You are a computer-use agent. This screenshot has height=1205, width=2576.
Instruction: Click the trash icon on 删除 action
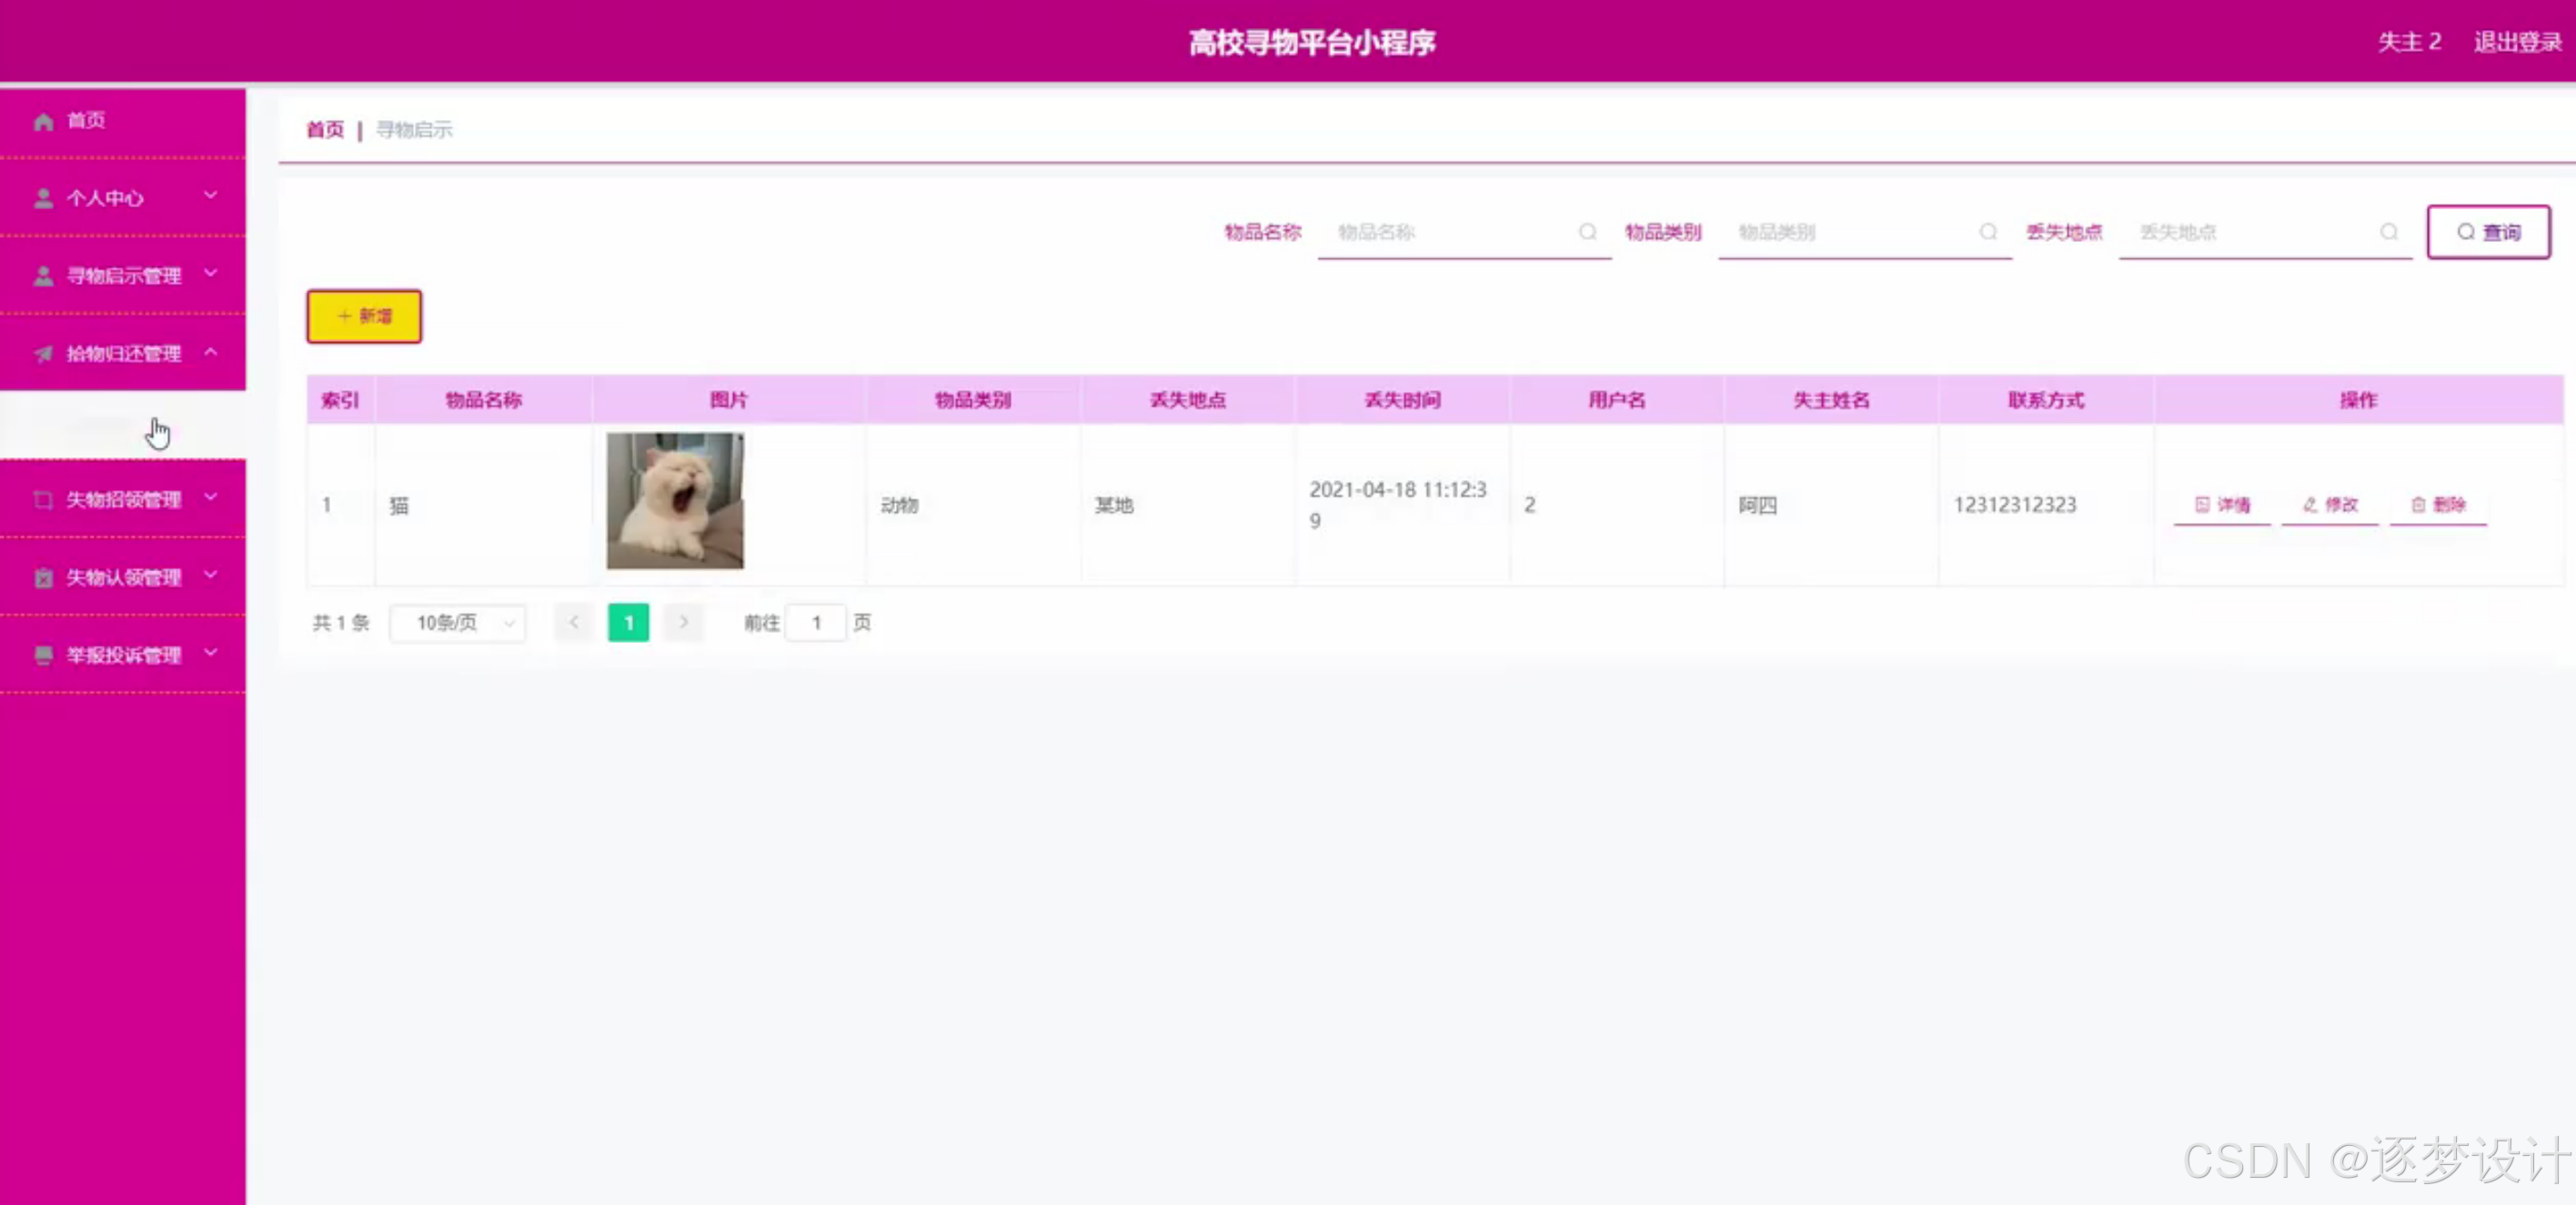pos(2417,505)
